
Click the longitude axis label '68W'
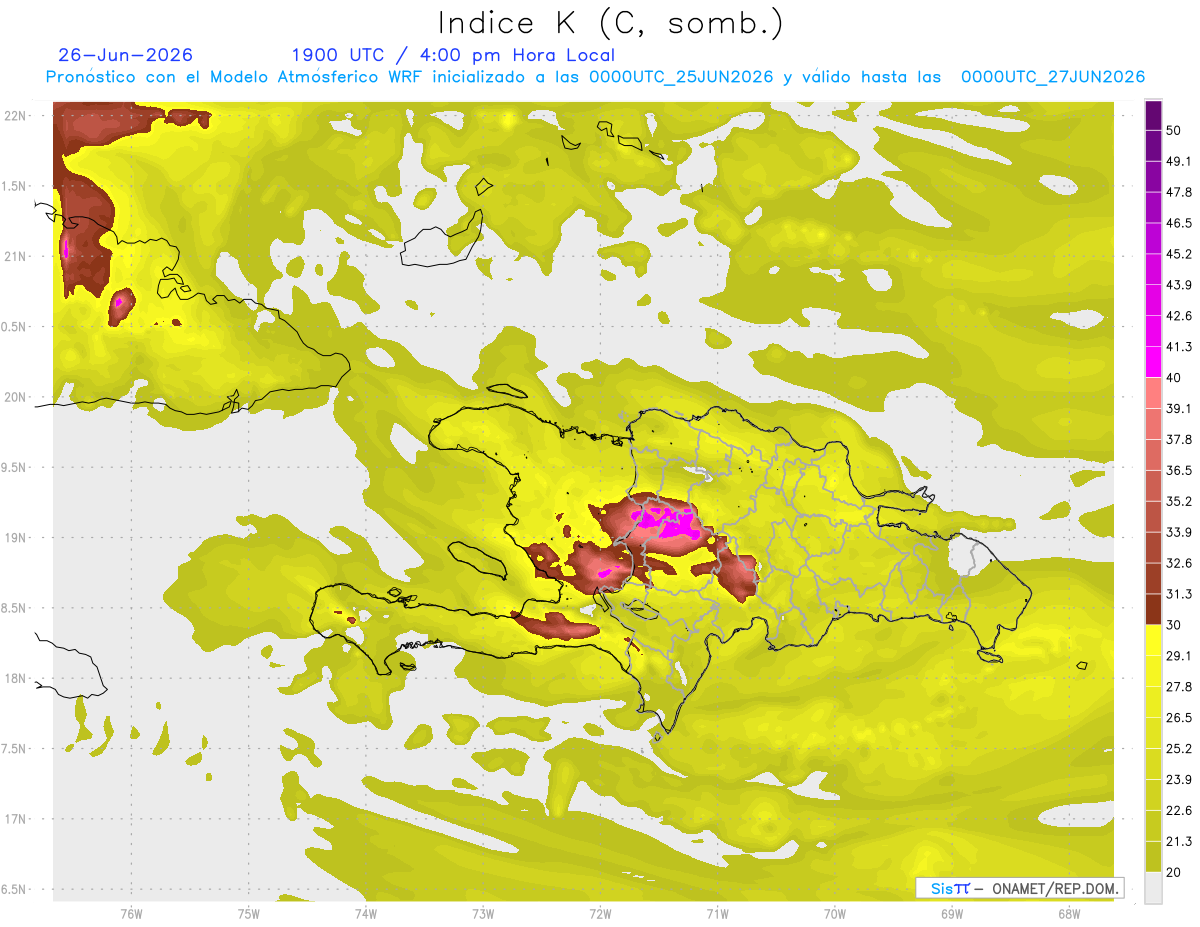click(x=1068, y=913)
